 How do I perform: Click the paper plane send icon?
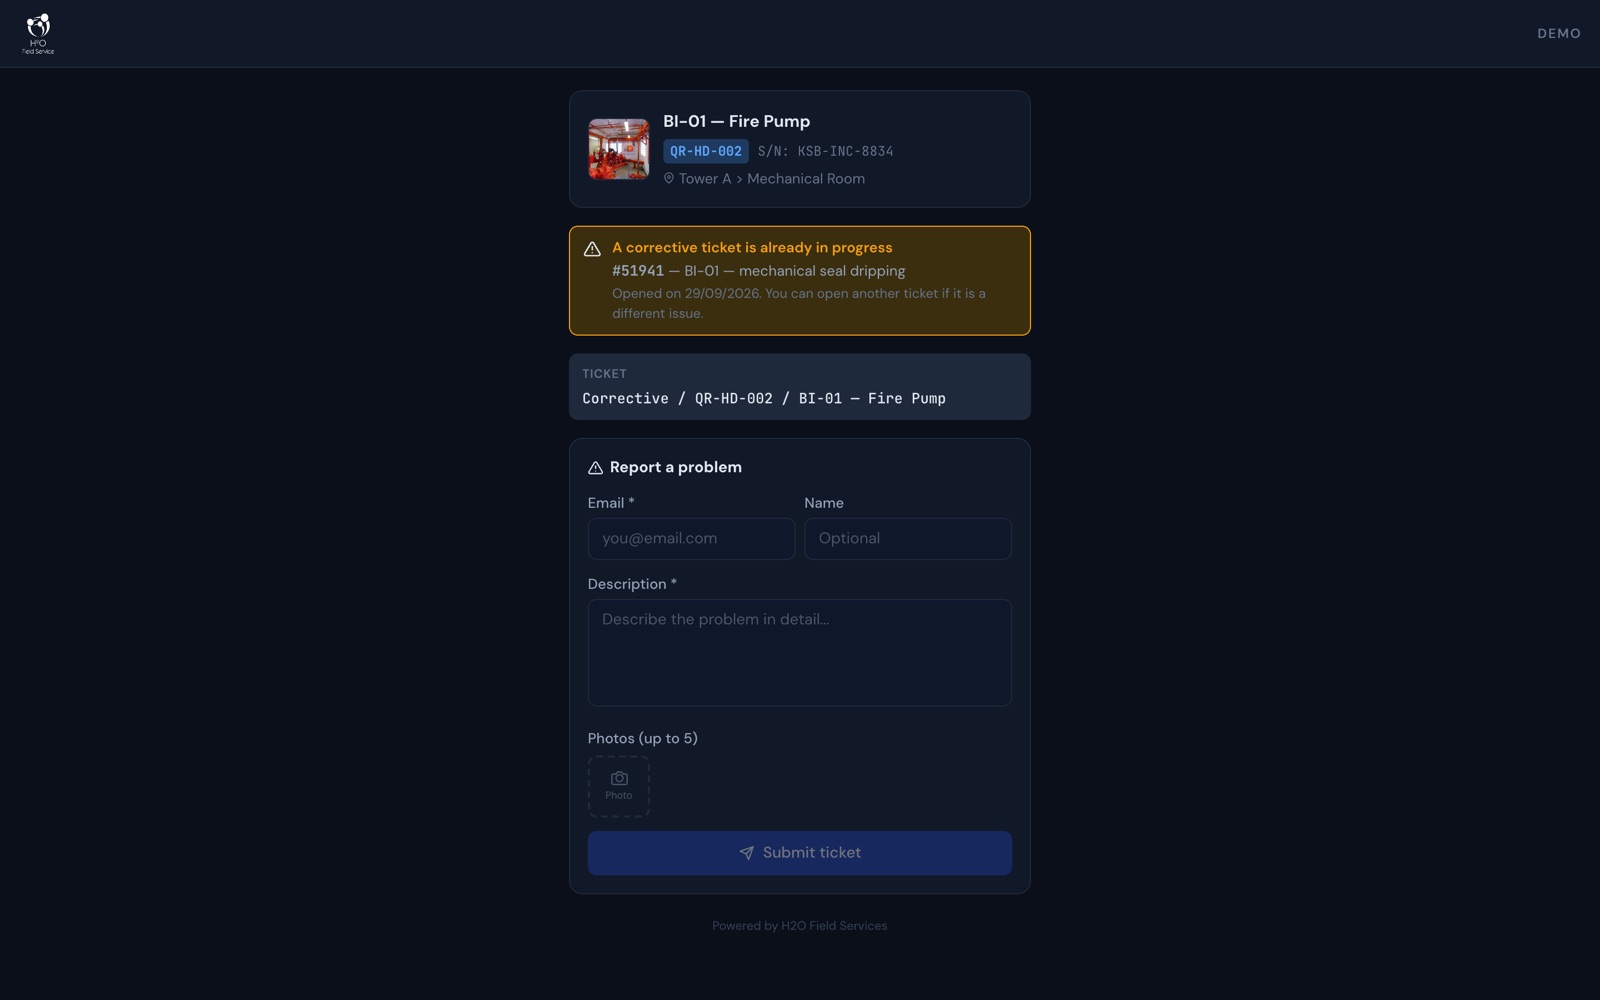pyautogui.click(x=746, y=853)
